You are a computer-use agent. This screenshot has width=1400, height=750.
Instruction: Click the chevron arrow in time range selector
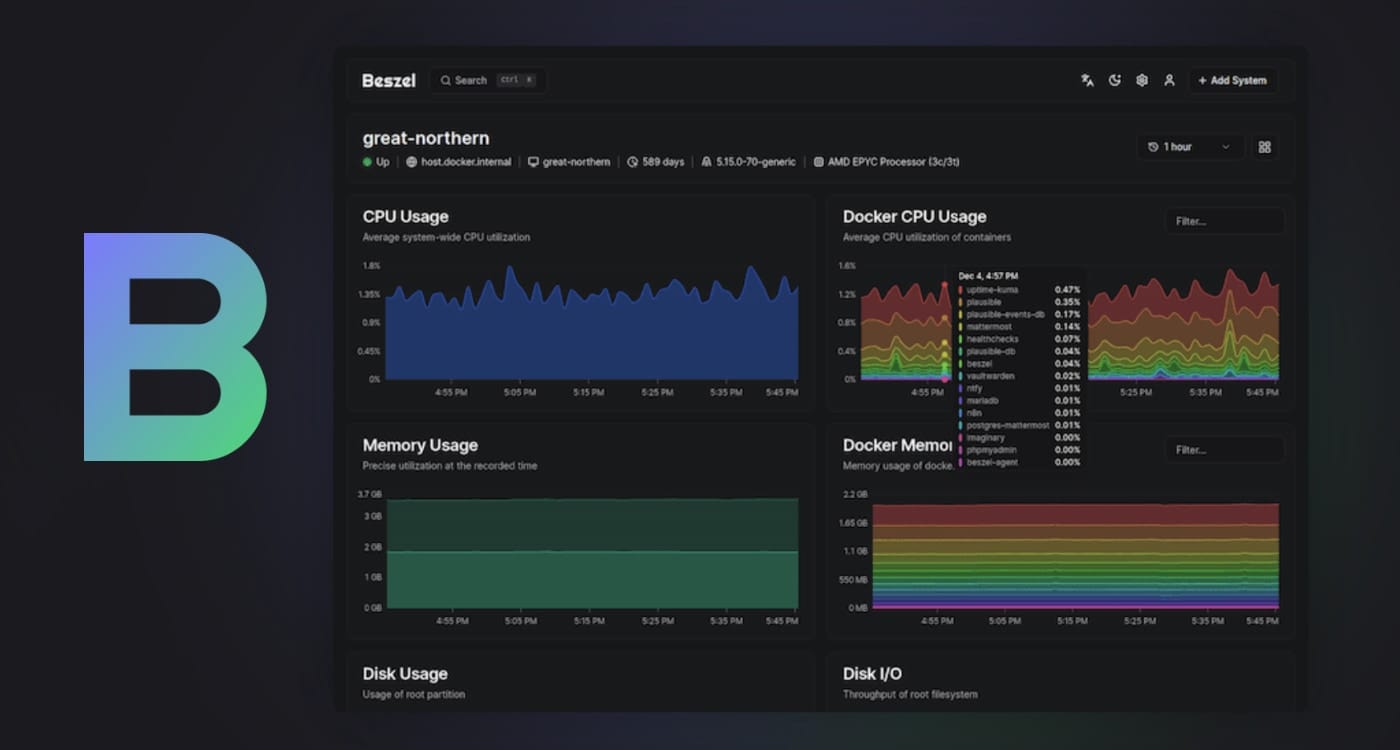pos(1226,147)
